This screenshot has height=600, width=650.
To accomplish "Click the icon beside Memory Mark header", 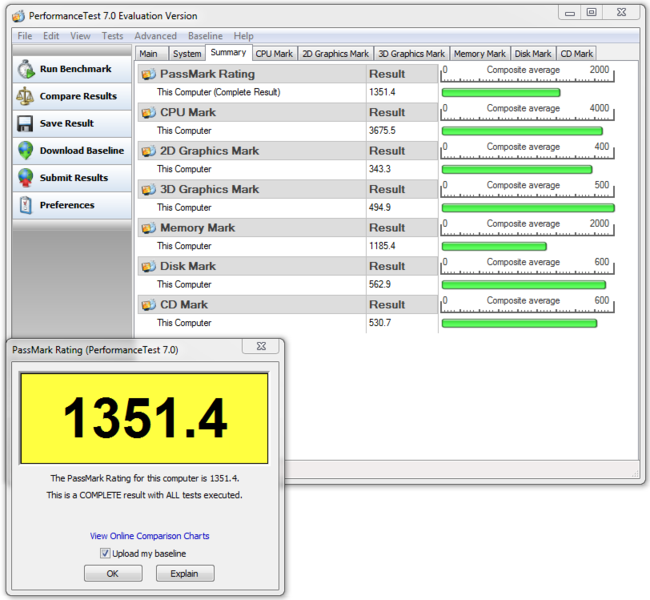I will pyautogui.click(x=148, y=228).
